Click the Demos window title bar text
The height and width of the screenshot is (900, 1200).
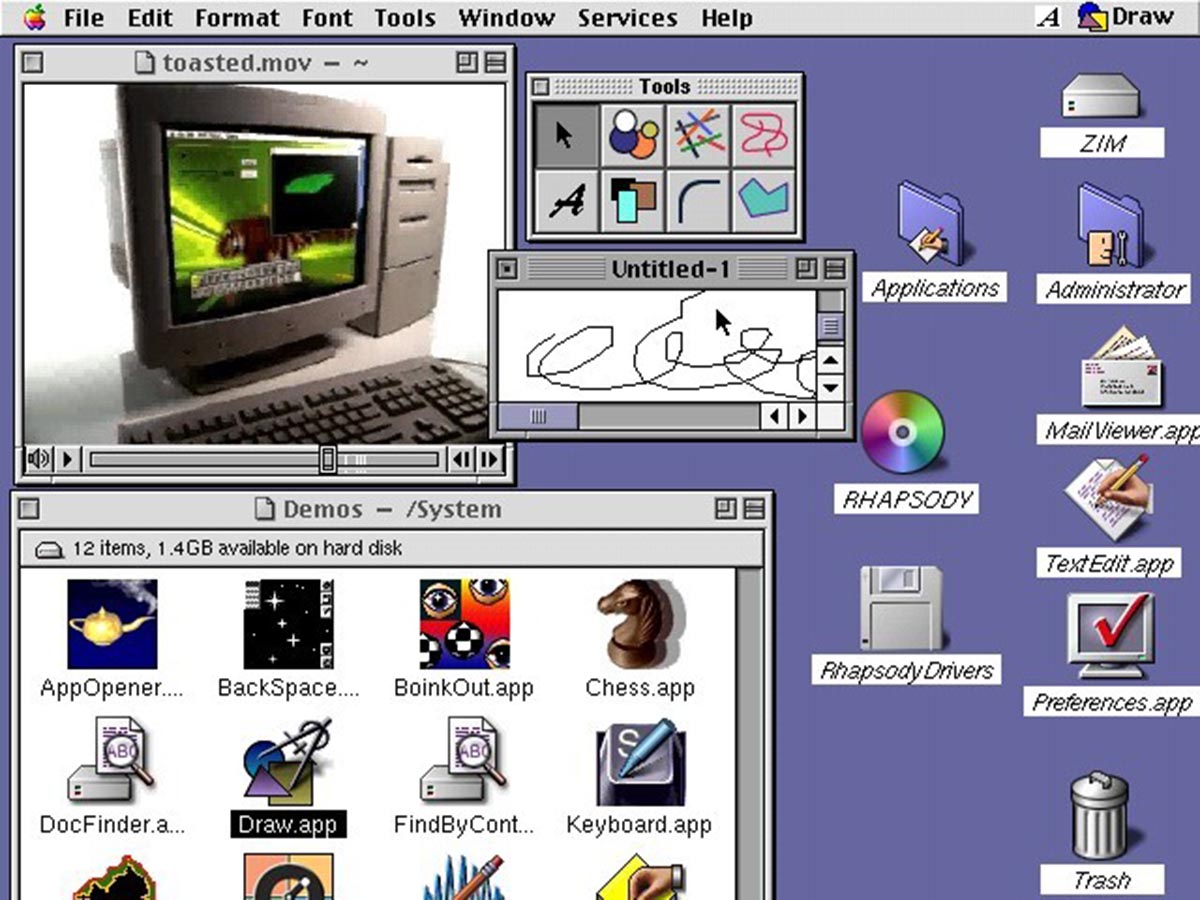392,509
